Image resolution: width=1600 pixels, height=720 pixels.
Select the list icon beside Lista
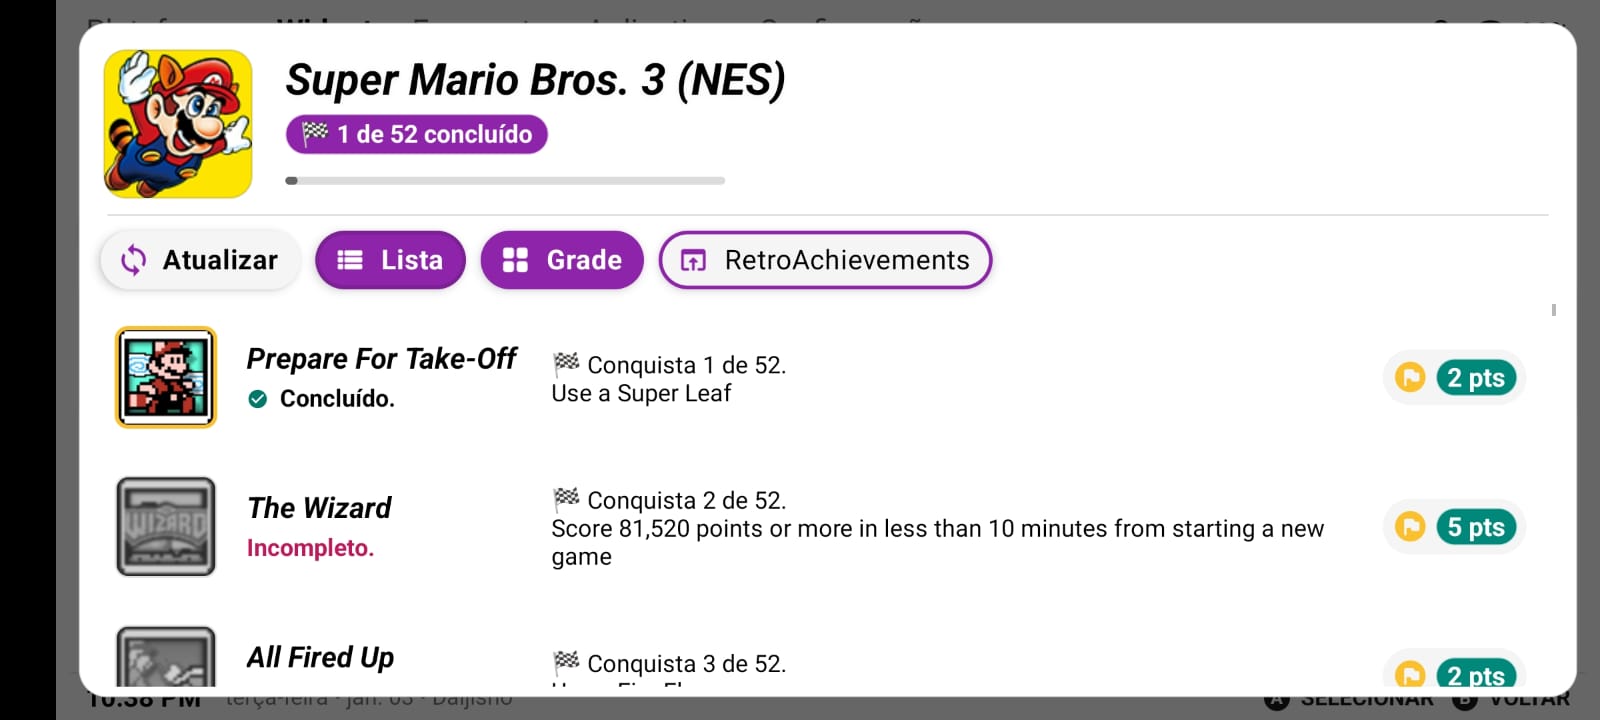pos(350,260)
